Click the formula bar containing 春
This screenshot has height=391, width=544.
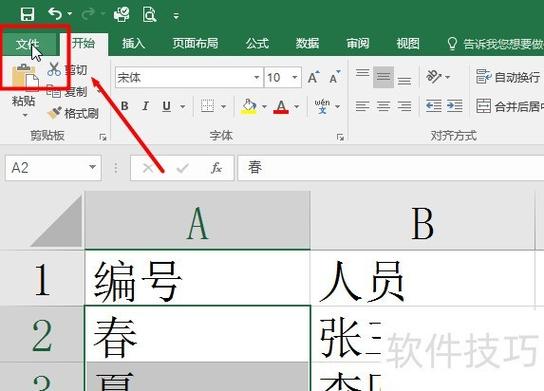(391, 168)
